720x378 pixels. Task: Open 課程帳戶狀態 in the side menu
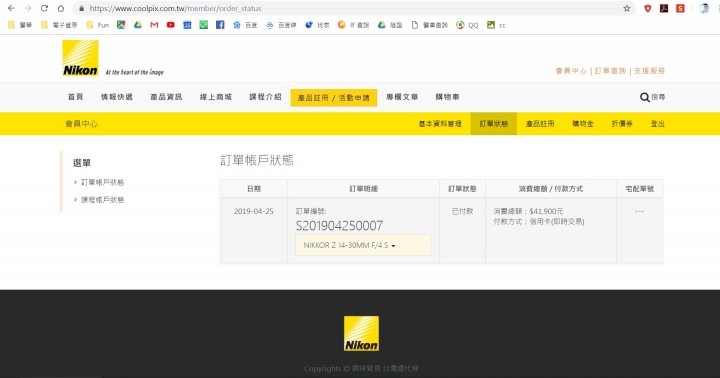[102, 200]
